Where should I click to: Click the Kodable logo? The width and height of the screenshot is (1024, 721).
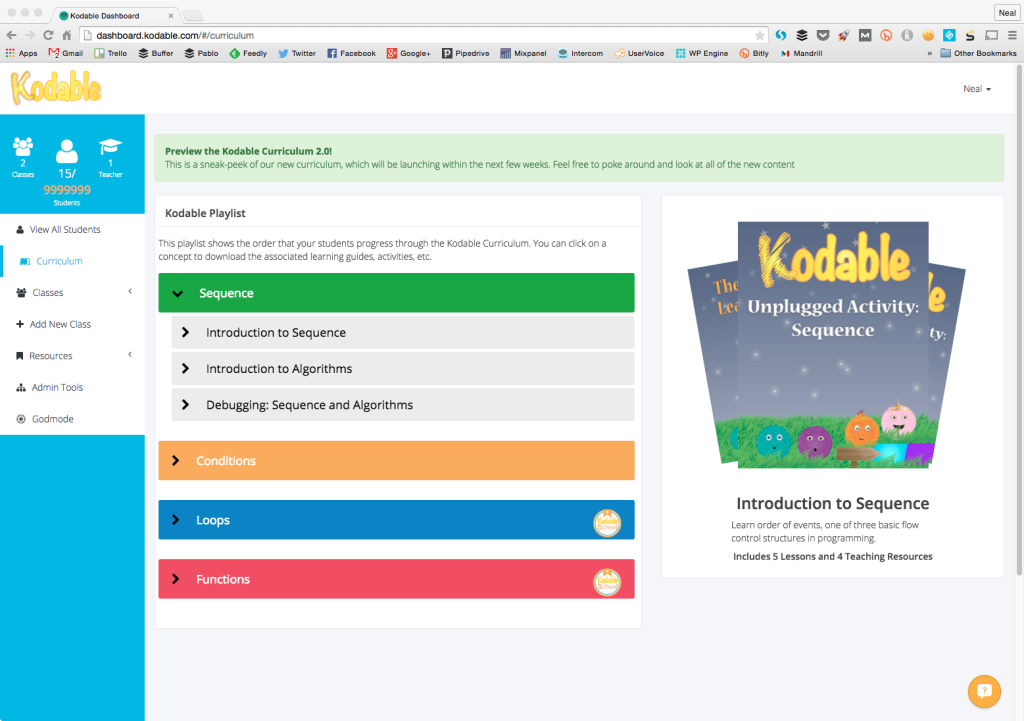56,88
